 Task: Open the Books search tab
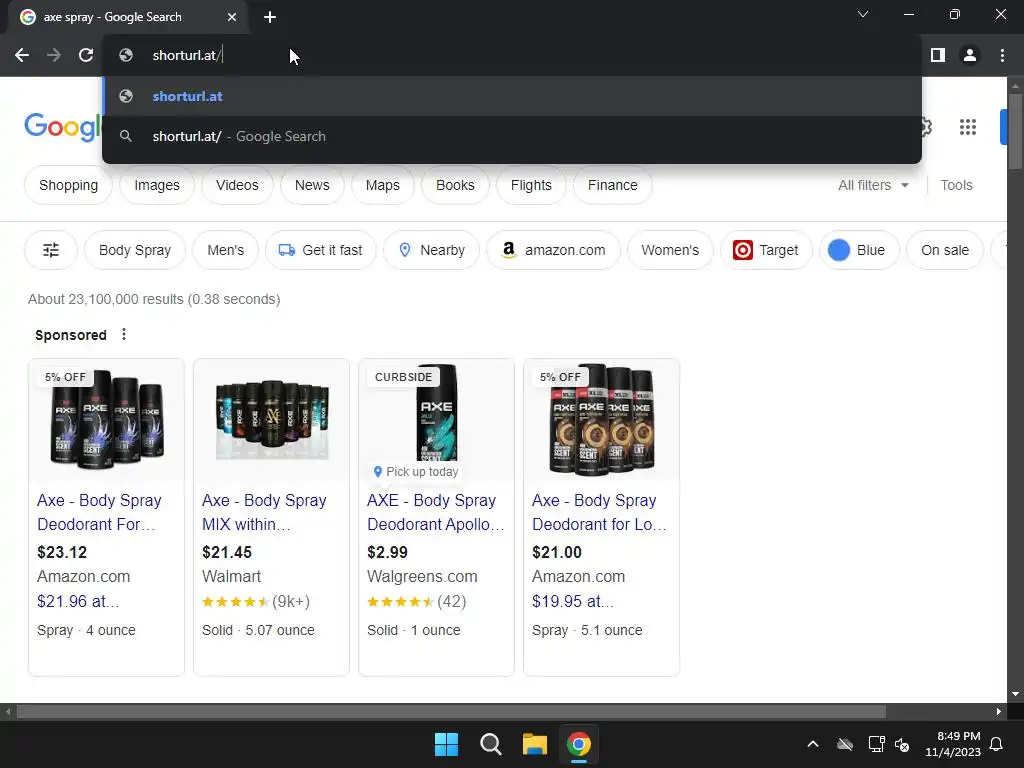455,185
